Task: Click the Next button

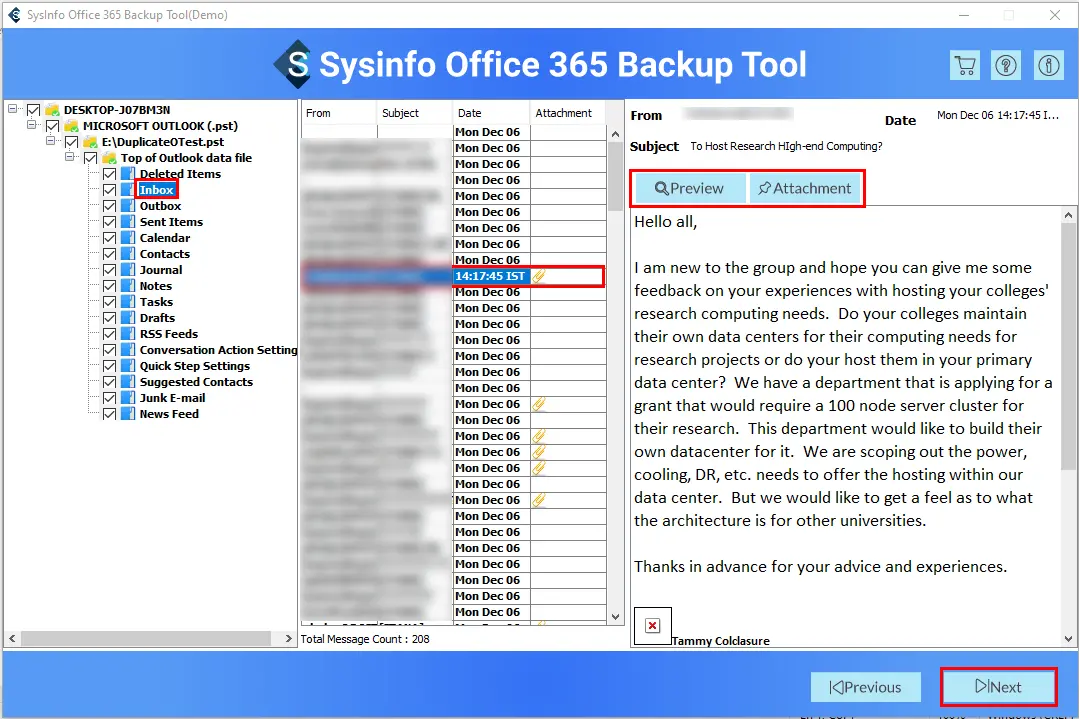Action: coord(998,687)
